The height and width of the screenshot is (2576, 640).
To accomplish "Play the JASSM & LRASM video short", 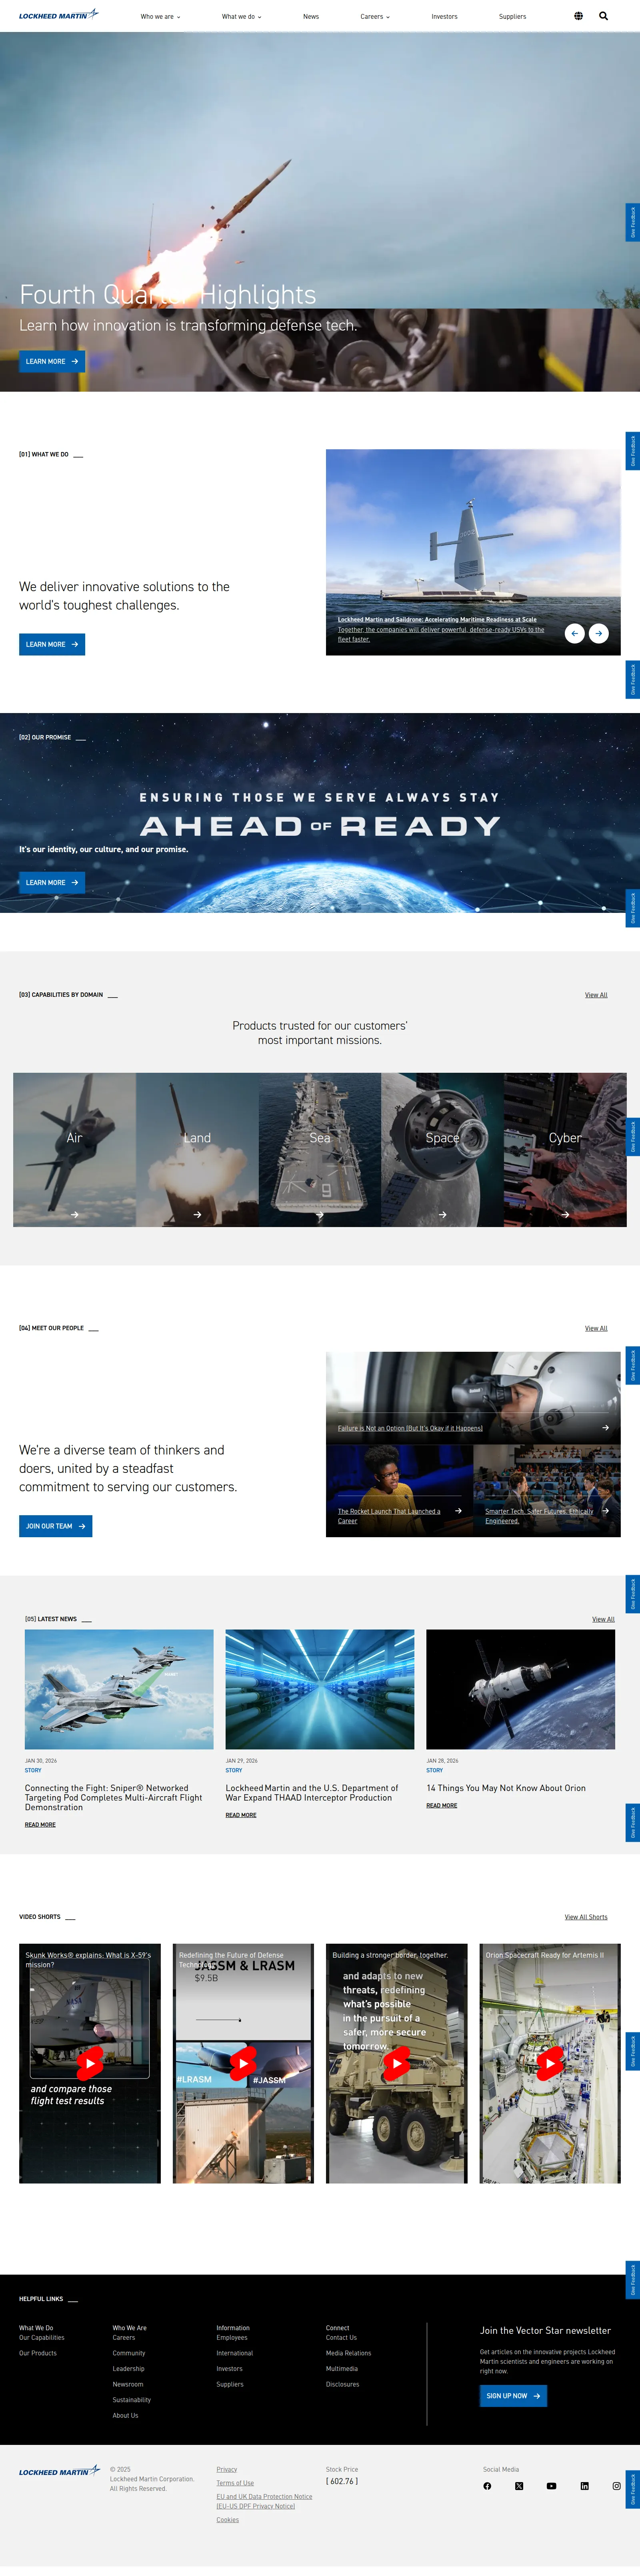I will coord(243,2063).
